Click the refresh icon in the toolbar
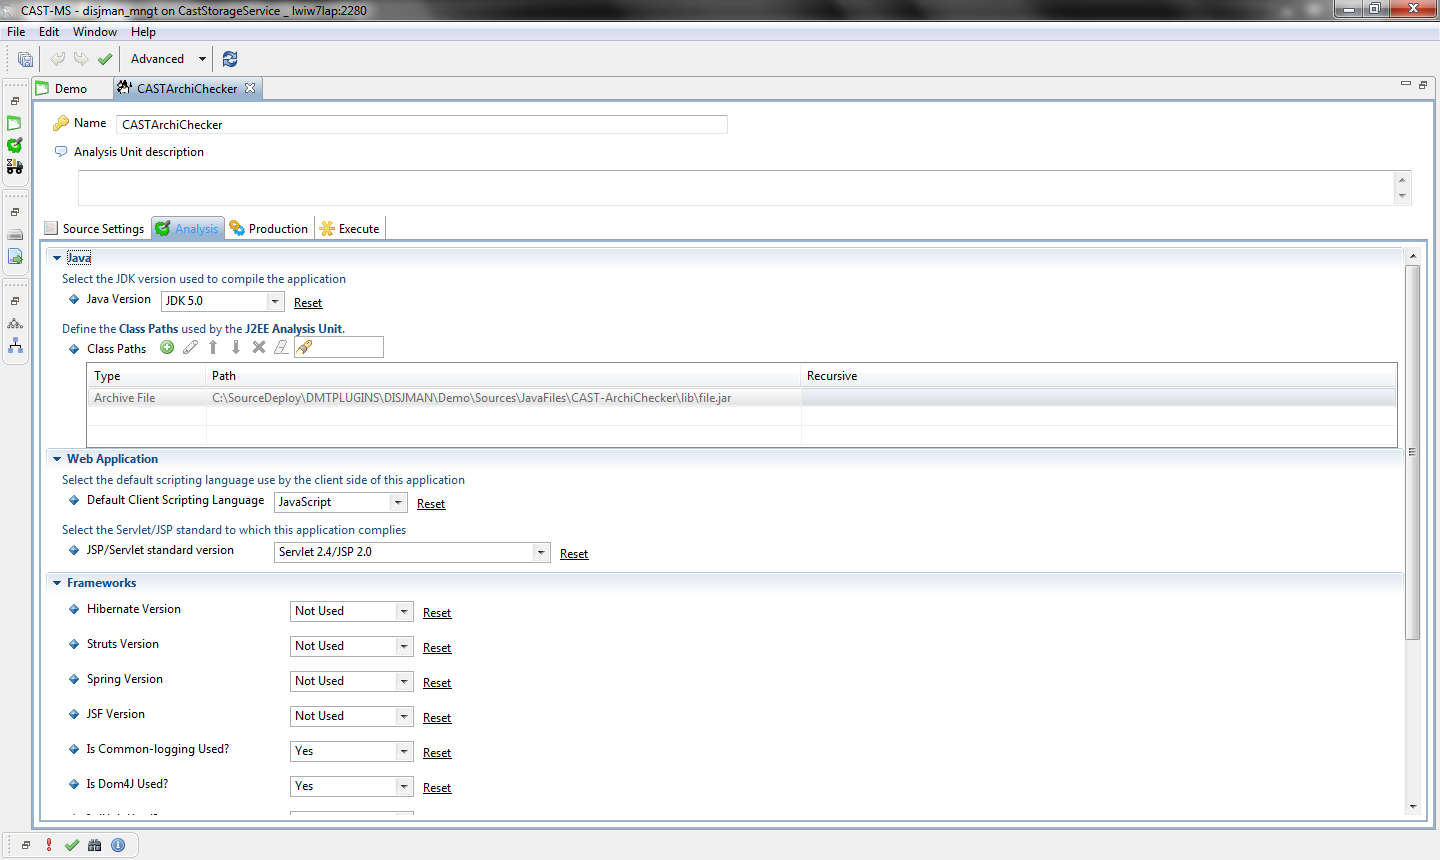The image size is (1440, 860). 230,59
